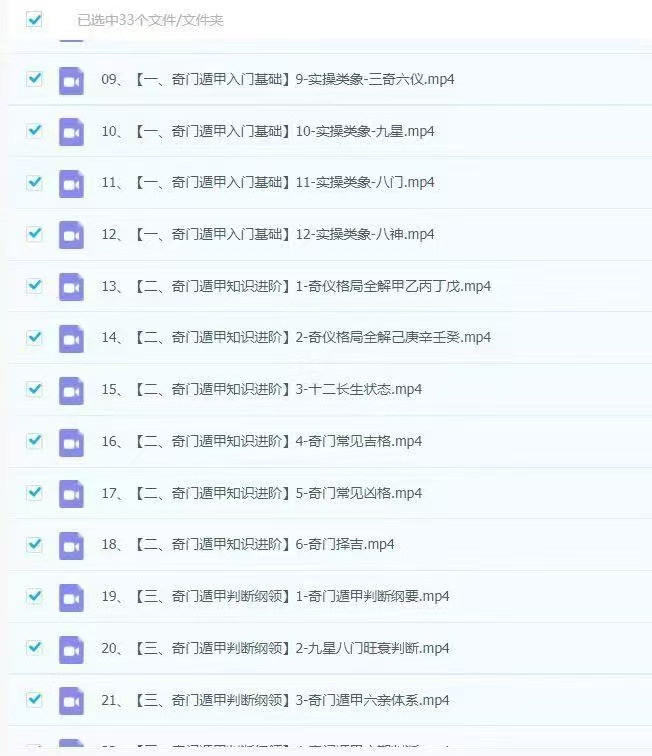Click video icon for file 10 九星

coord(71,132)
